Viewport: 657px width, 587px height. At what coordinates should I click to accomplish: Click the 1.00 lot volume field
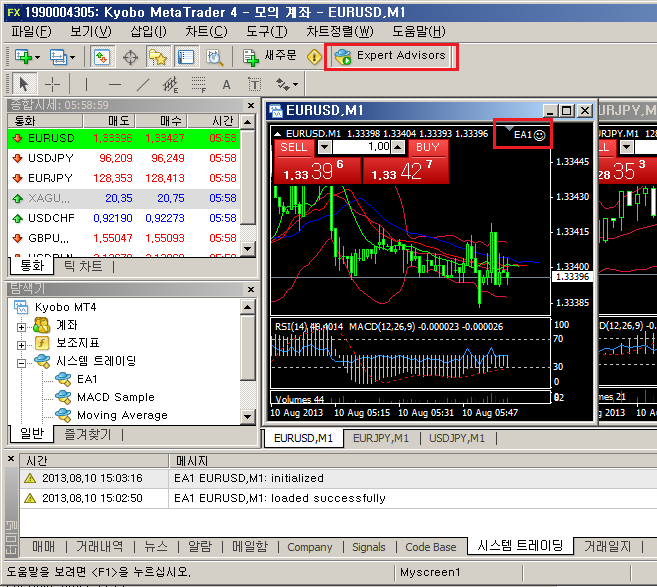tap(362, 147)
